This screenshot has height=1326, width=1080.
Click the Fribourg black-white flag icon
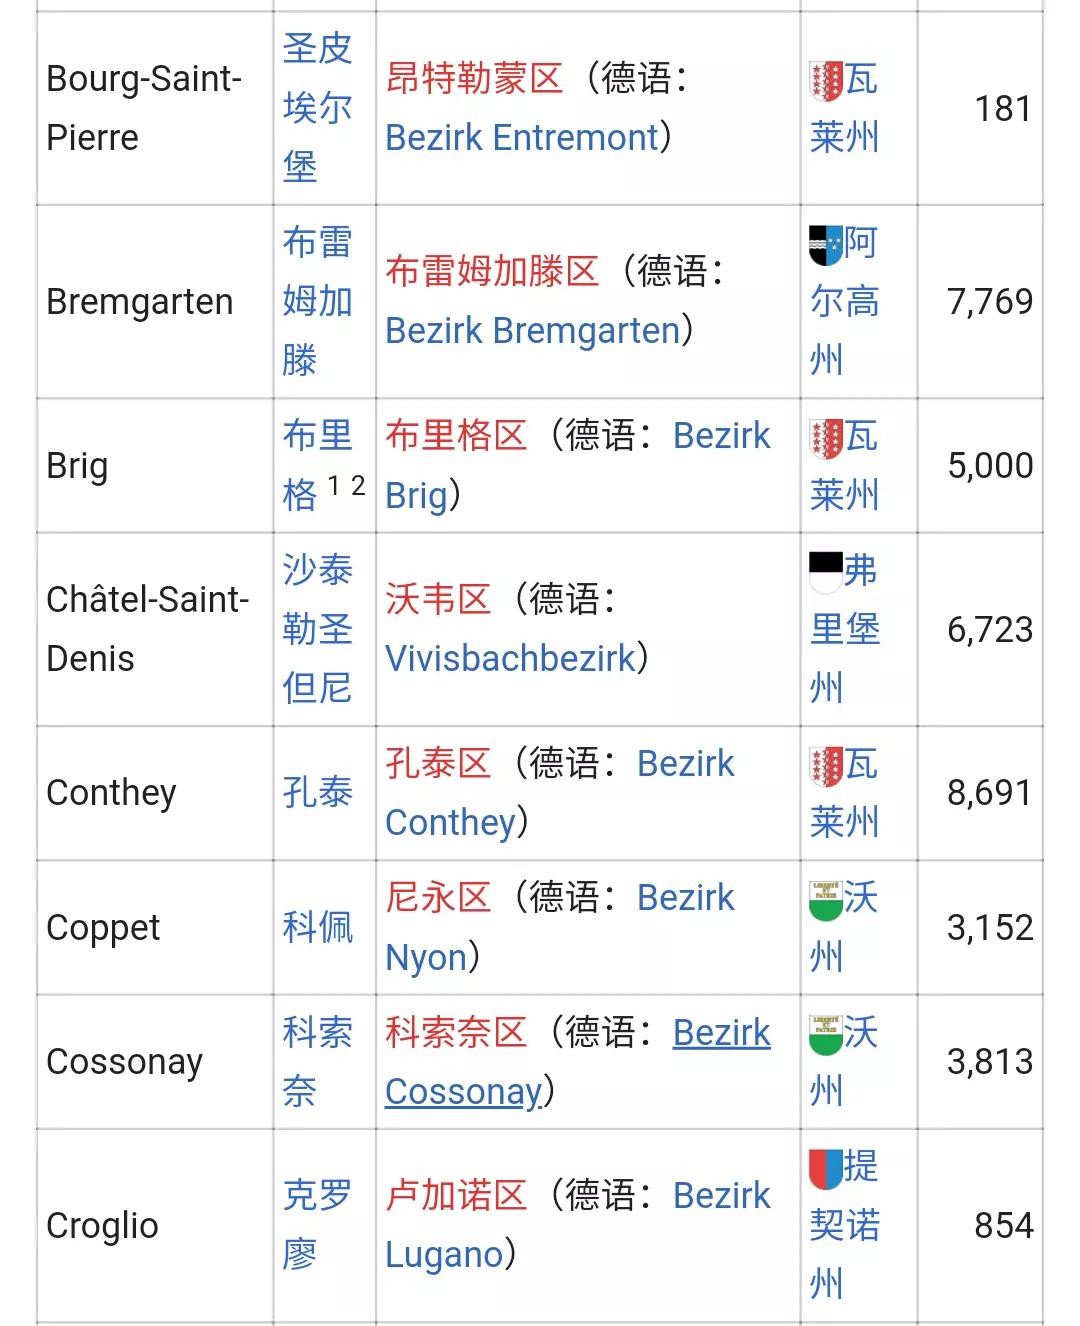(x=826, y=570)
